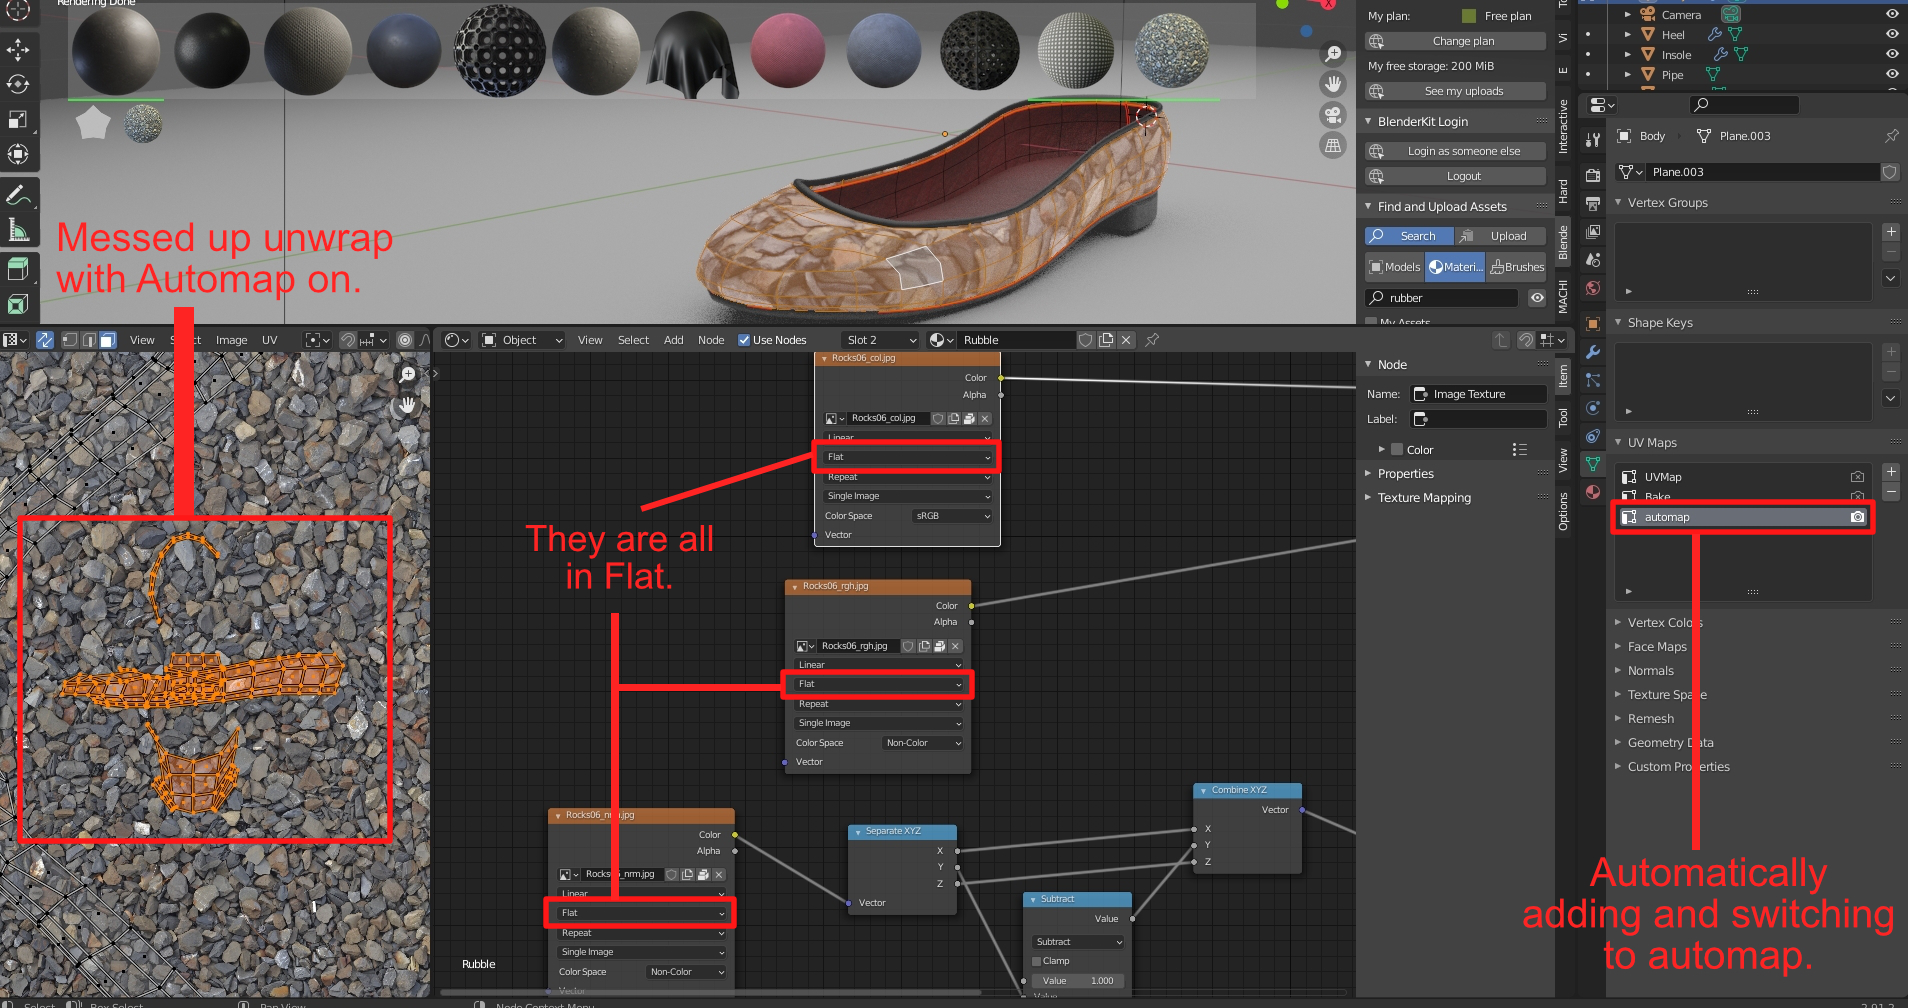Click the viewport pan hand icon
The width and height of the screenshot is (1908, 1008).
(x=1333, y=84)
